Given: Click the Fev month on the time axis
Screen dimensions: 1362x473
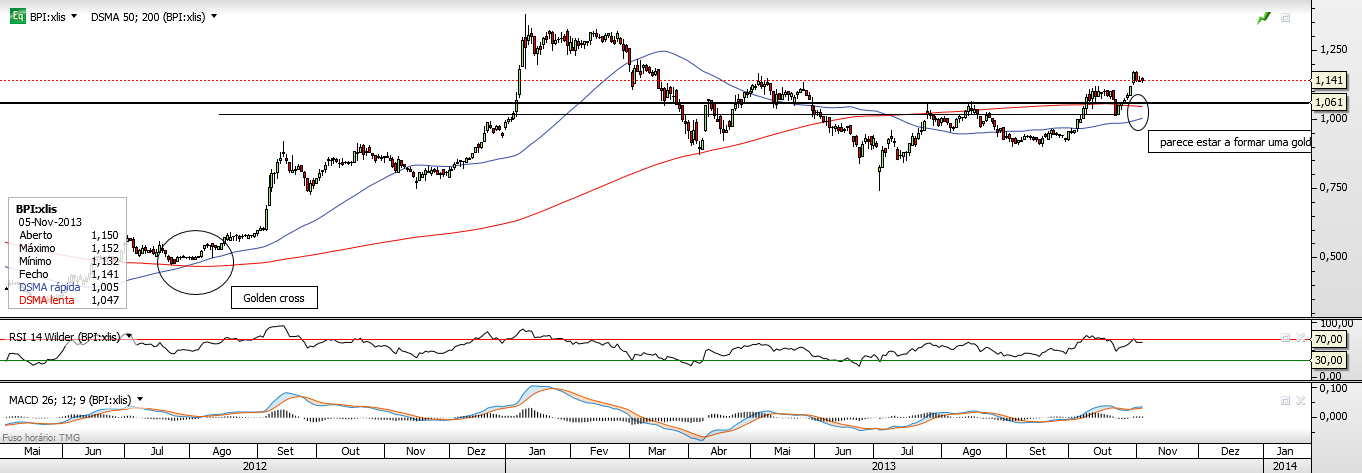Looking at the screenshot, I should (601, 451).
